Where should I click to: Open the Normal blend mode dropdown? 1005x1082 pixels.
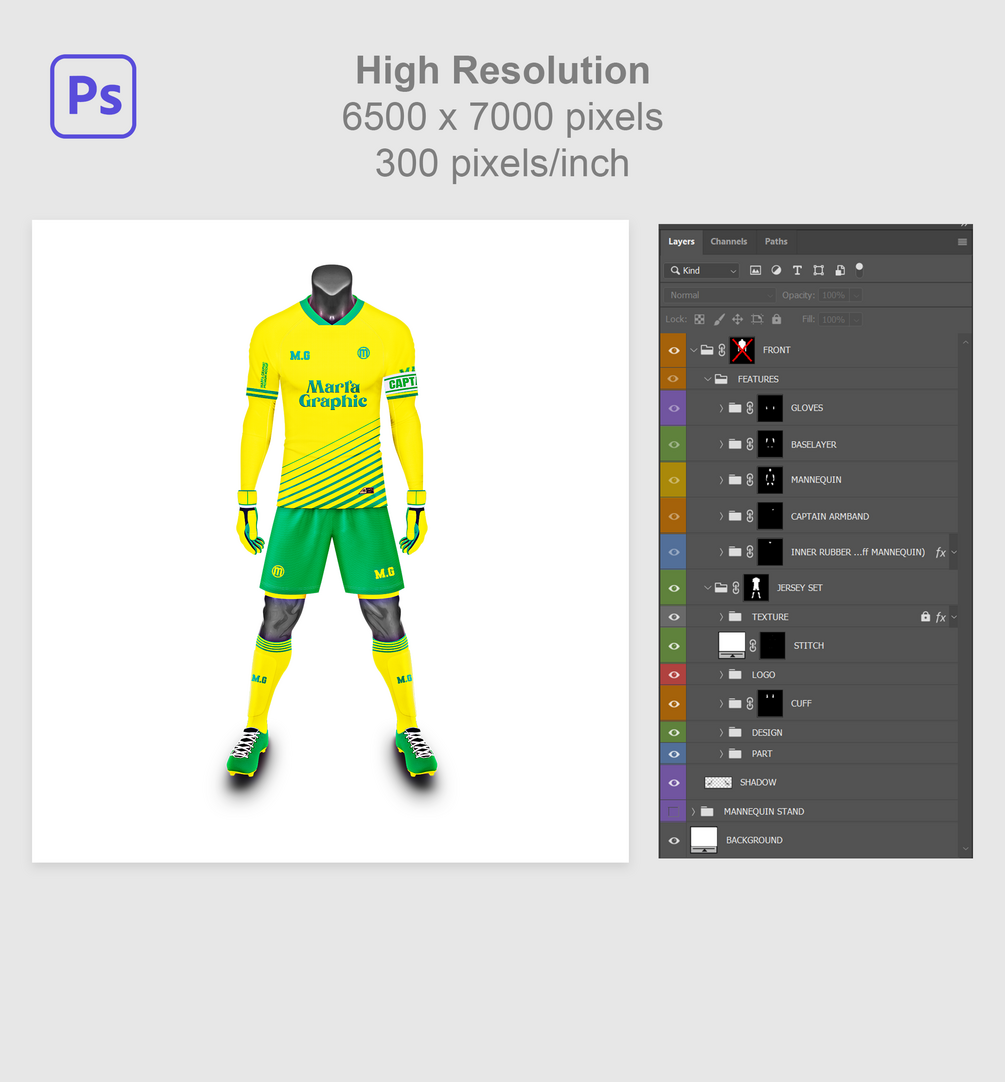[720, 295]
